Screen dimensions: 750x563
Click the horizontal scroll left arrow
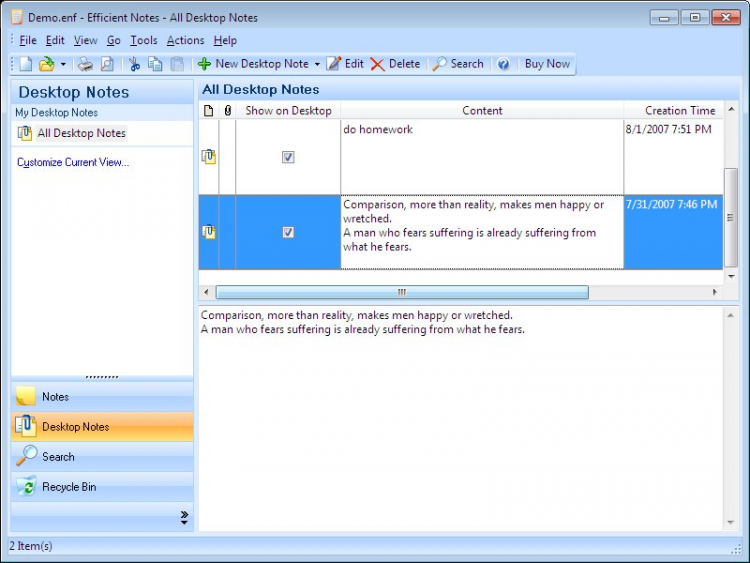(x=206, y=292)
